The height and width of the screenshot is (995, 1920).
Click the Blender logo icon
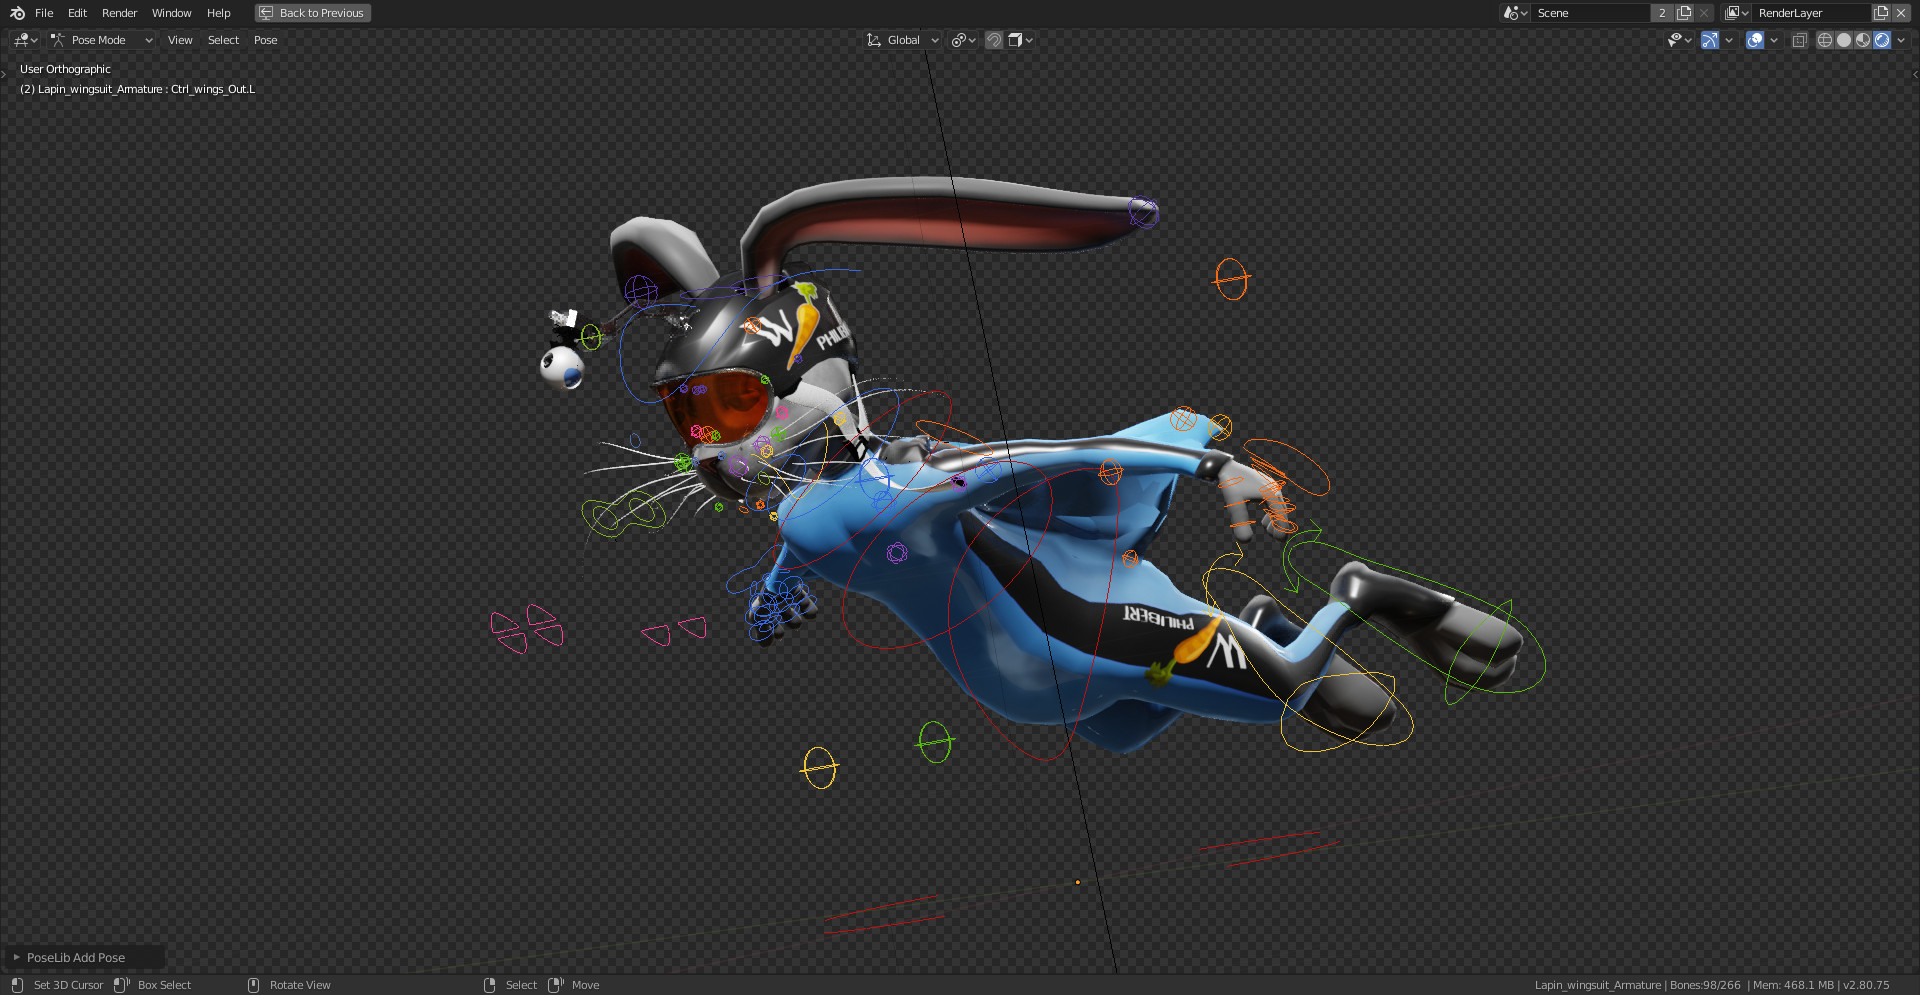pyautogui.click(x=17, y=13)
